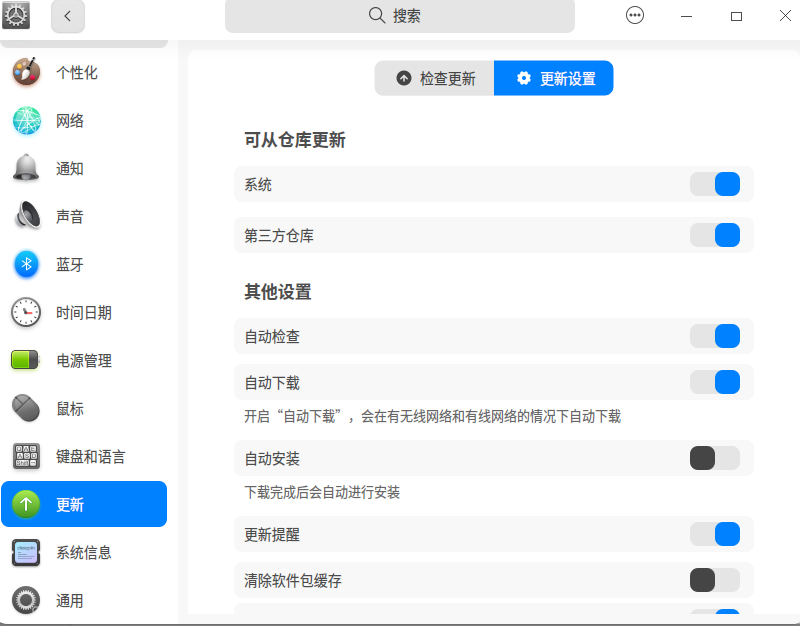Click the 鼠标 mouse icon

point(26,408)
